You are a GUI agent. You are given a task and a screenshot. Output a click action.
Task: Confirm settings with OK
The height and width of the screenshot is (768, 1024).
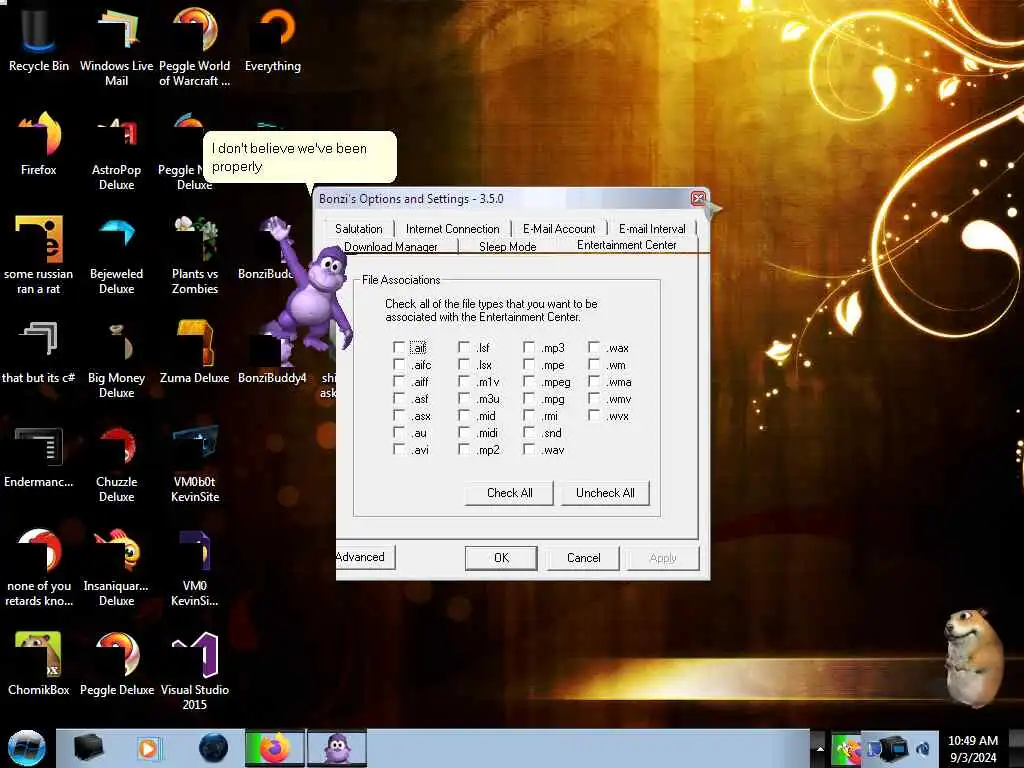[x=502, y=558]
